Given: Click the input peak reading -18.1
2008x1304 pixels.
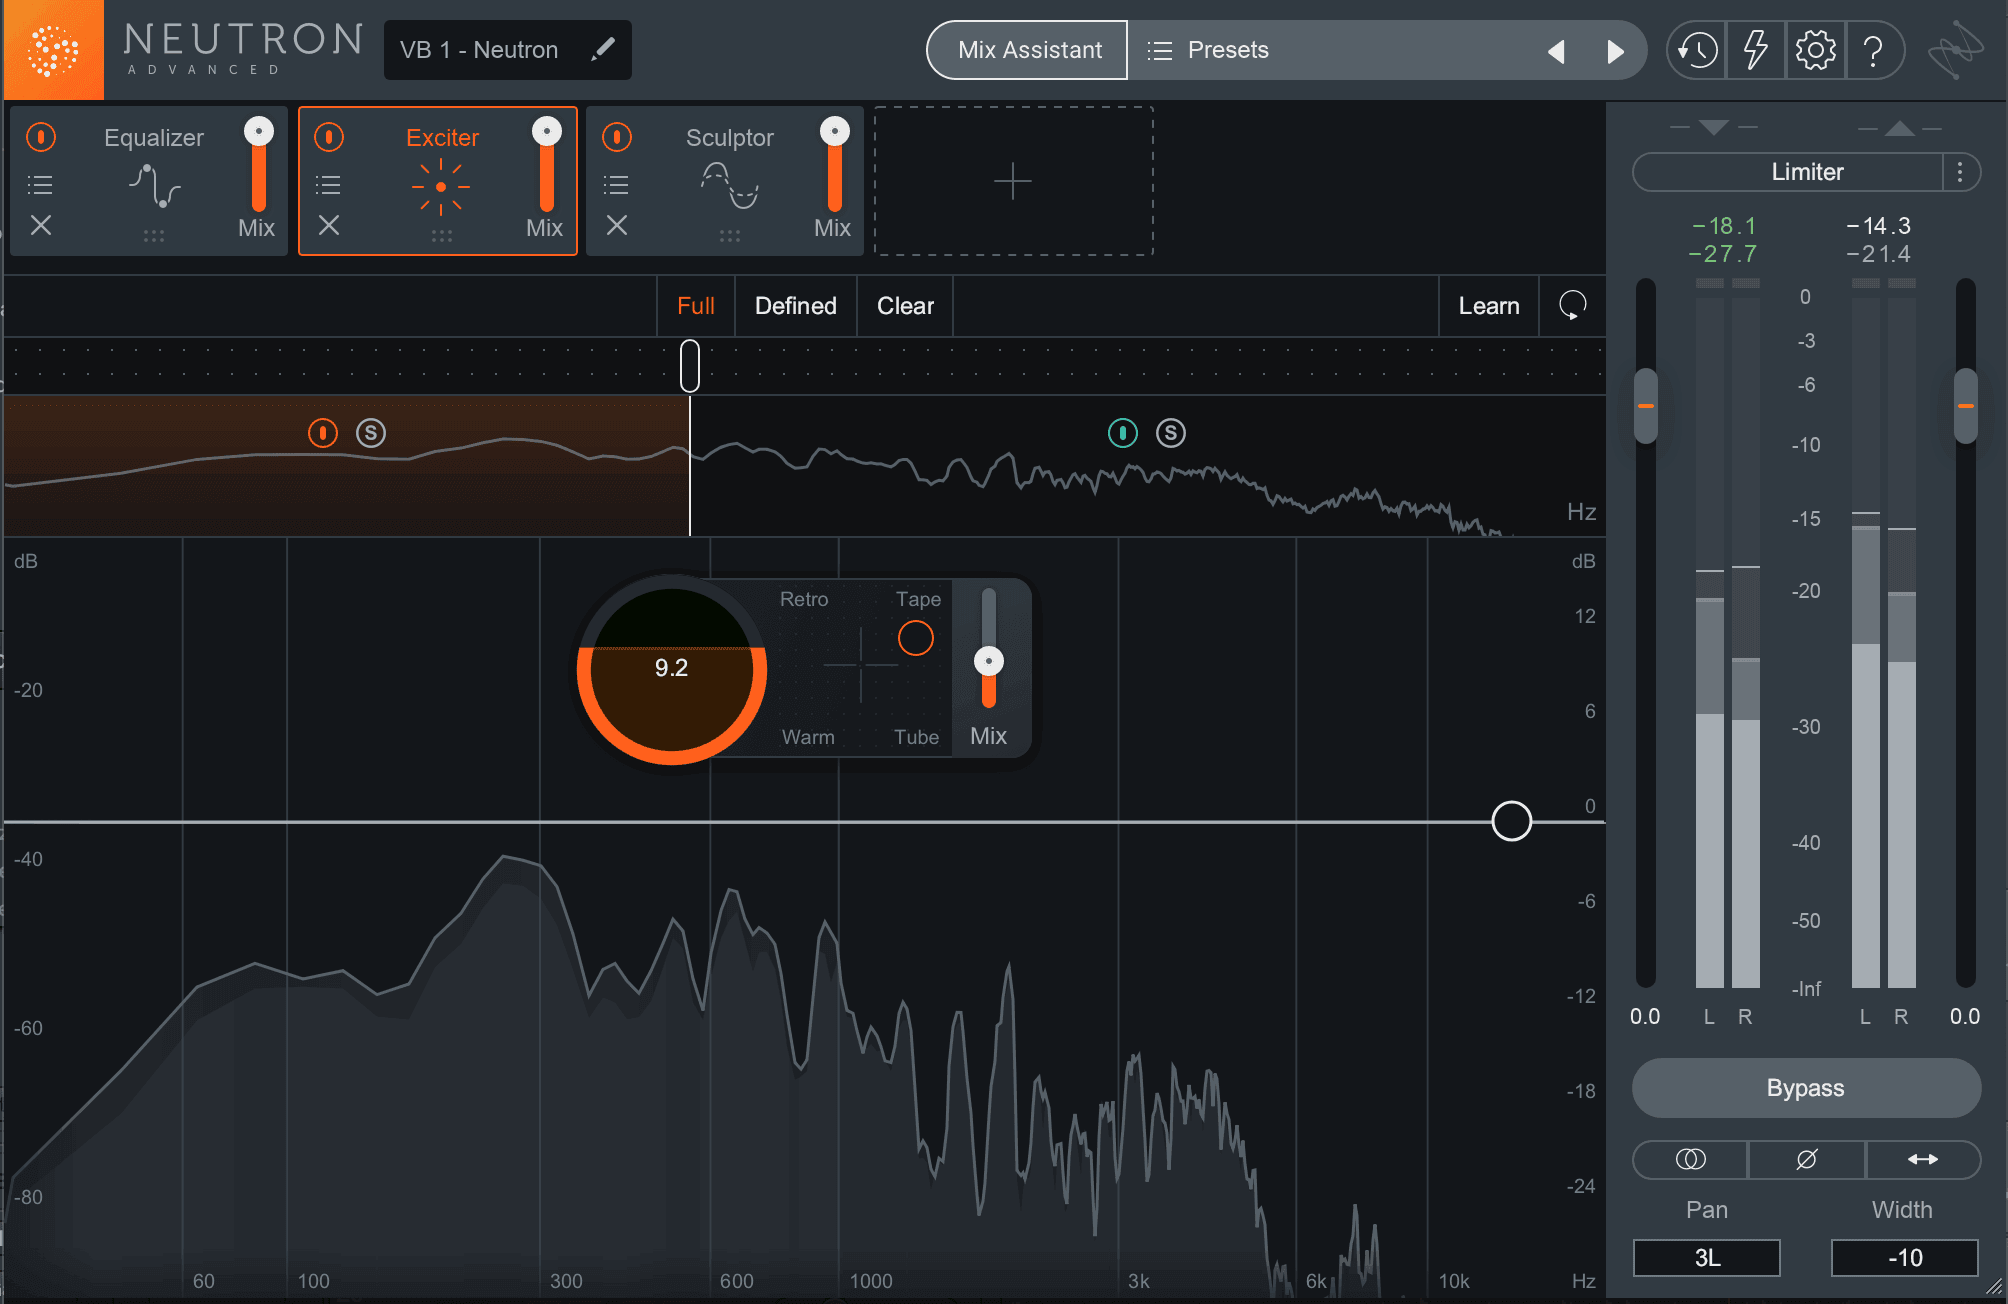Looking at the screenshot, I should point(1724,226).
